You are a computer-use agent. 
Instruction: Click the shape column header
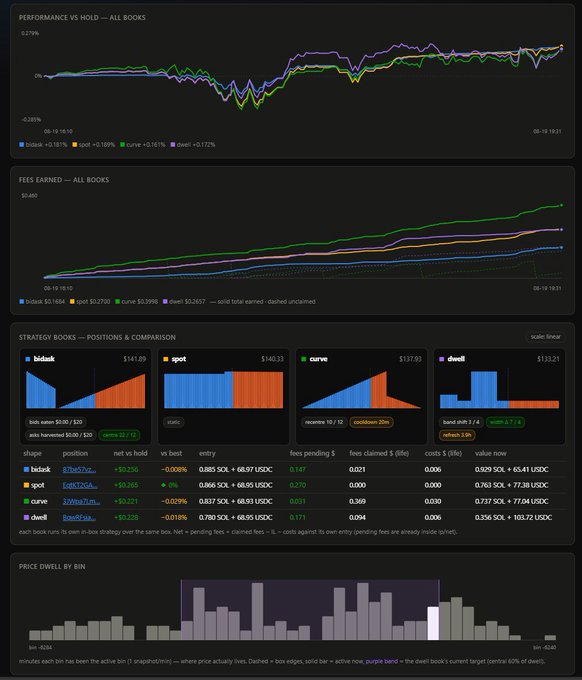click(32, 453)
